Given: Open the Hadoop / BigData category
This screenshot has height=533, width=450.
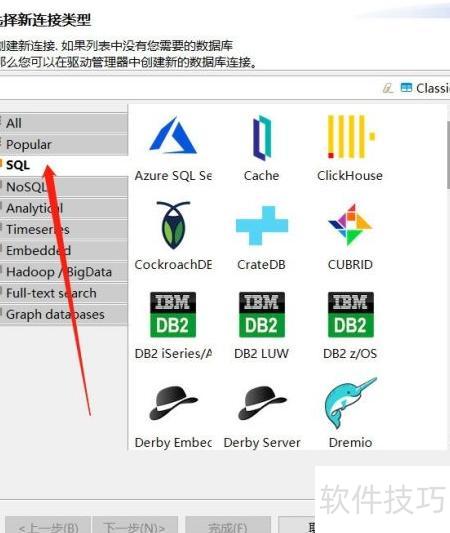Looking at the screenshot, I should (x=64, y=272).
